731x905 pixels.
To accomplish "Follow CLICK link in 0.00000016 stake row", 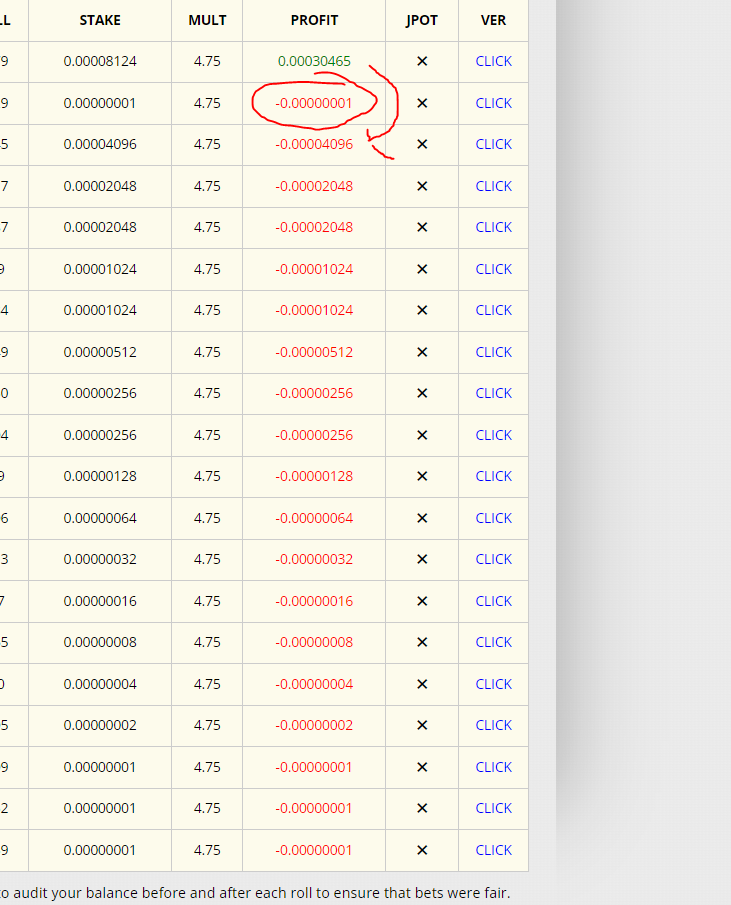I will [493, 601].
